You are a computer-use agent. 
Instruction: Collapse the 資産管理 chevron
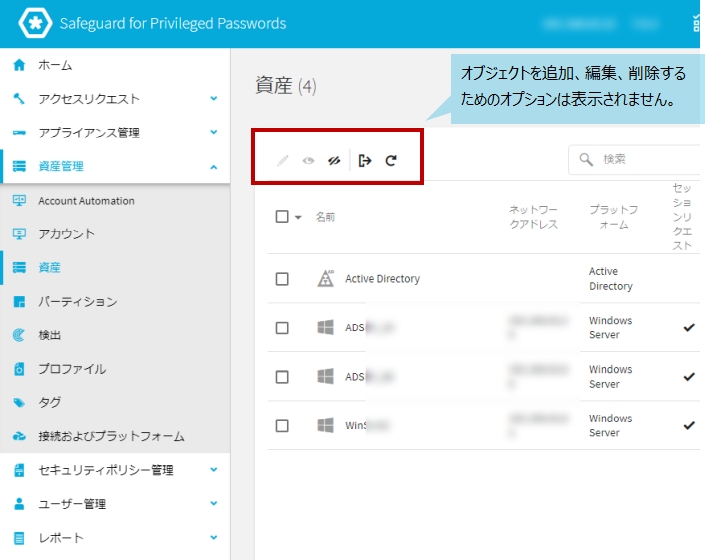coord(214,167)
